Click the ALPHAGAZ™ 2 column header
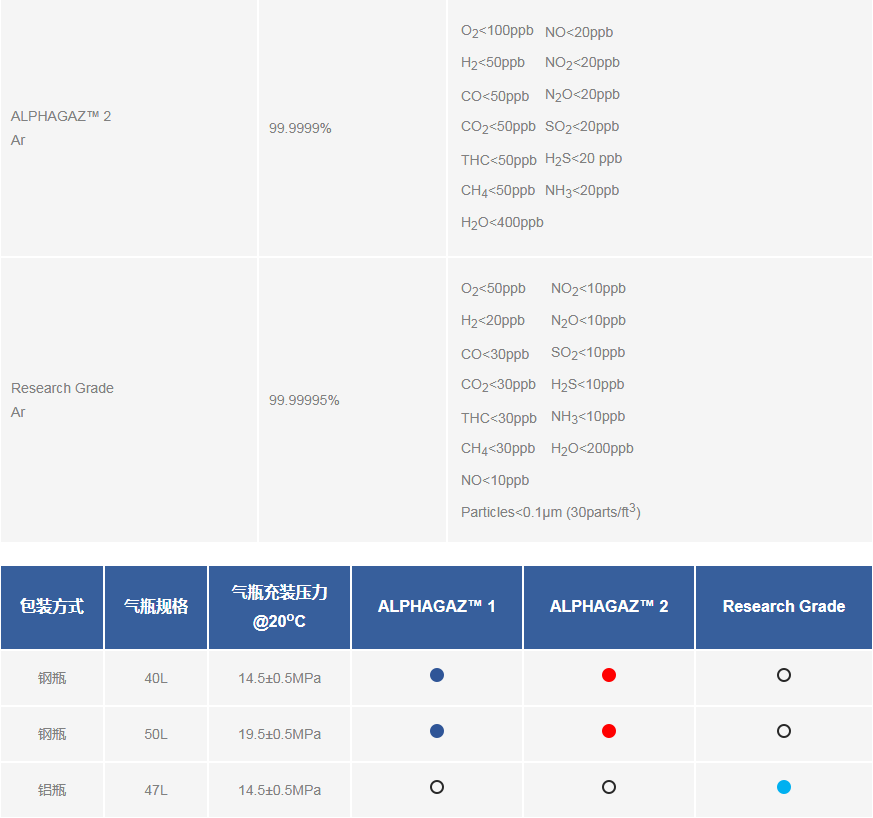The image size is (873, 818). click(x=609, y=607)
